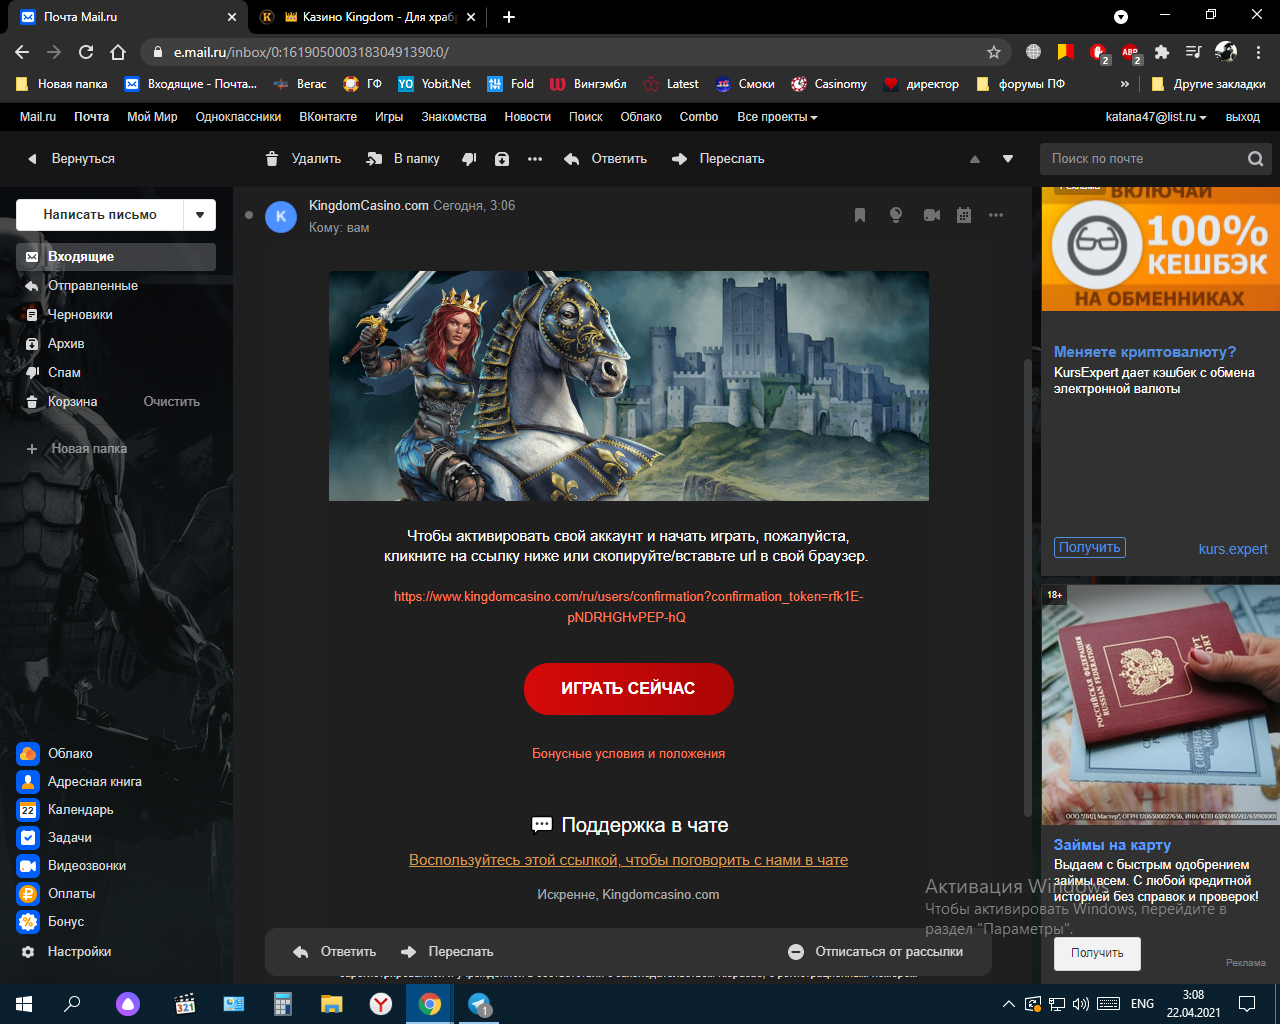Open Оплаты in the sidebar
This screenshot has width=1280, height=1024.
56,894
